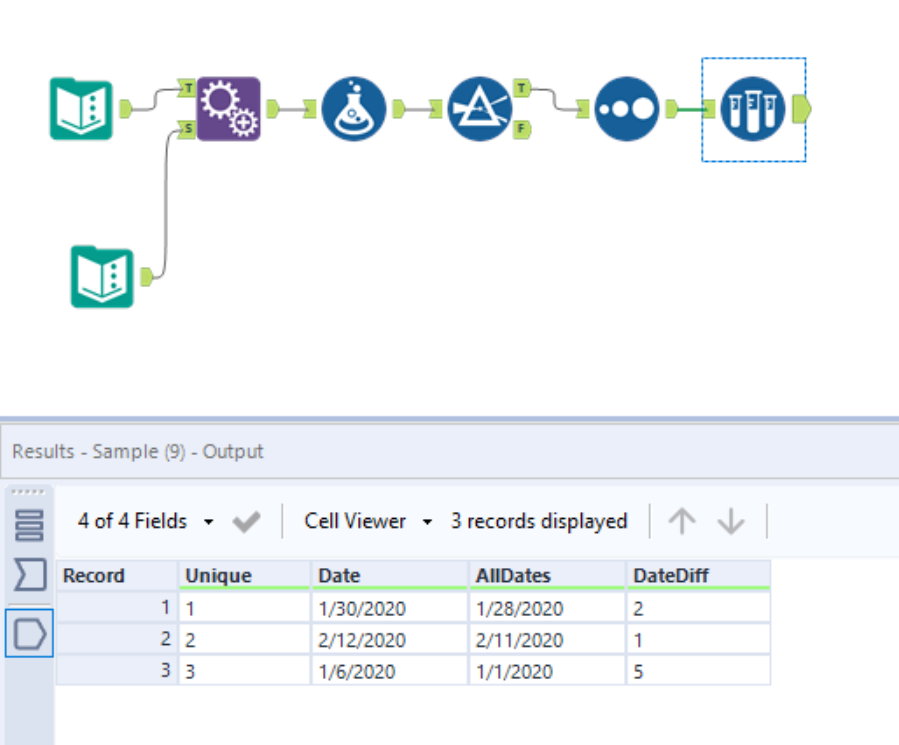The image size is (899, 745).
Task: Click the Sample tool output anchor
Action: coord(801,108)
